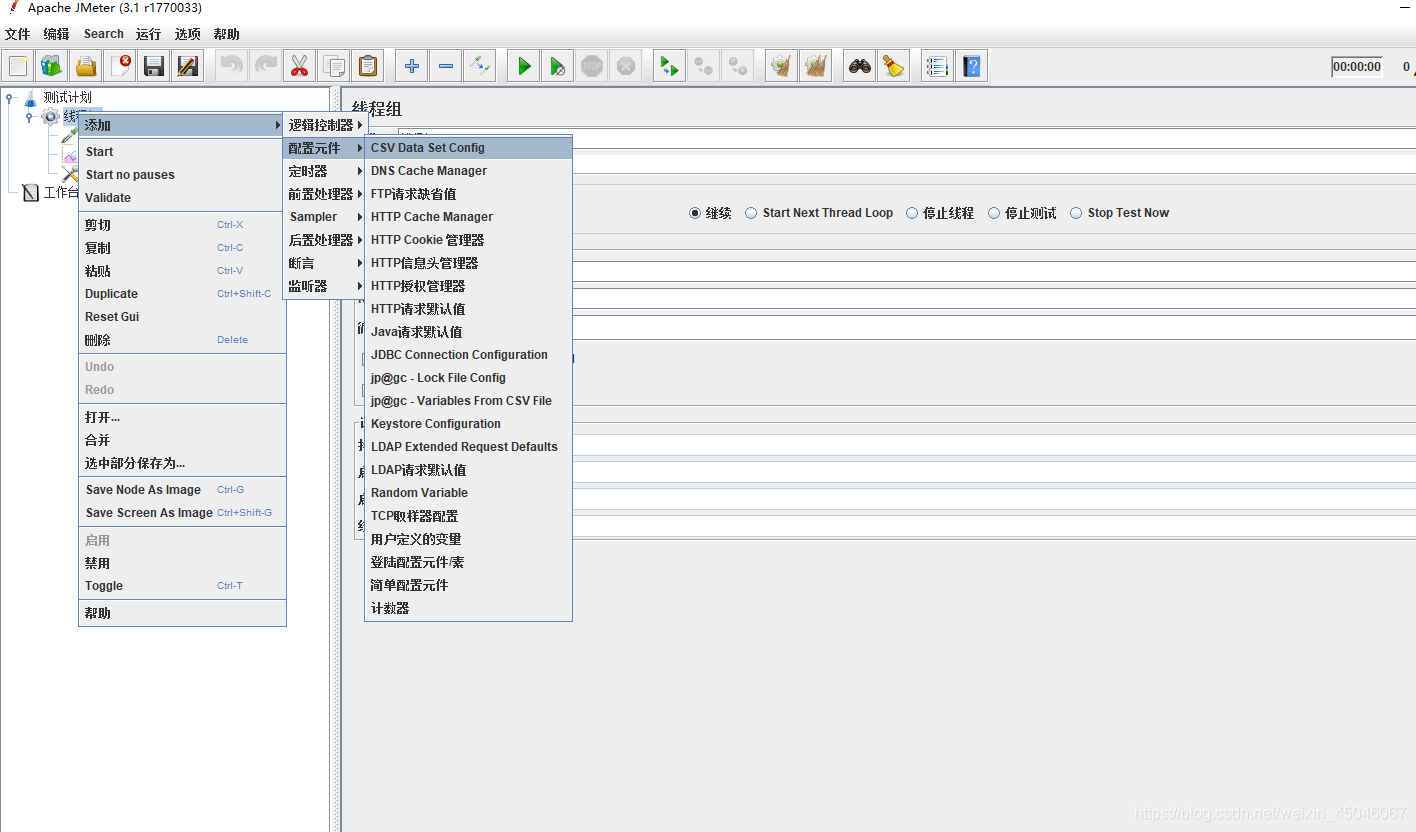Click the Reset Search broom icon
Viewport: 1416px width, 832px height.
893,67
